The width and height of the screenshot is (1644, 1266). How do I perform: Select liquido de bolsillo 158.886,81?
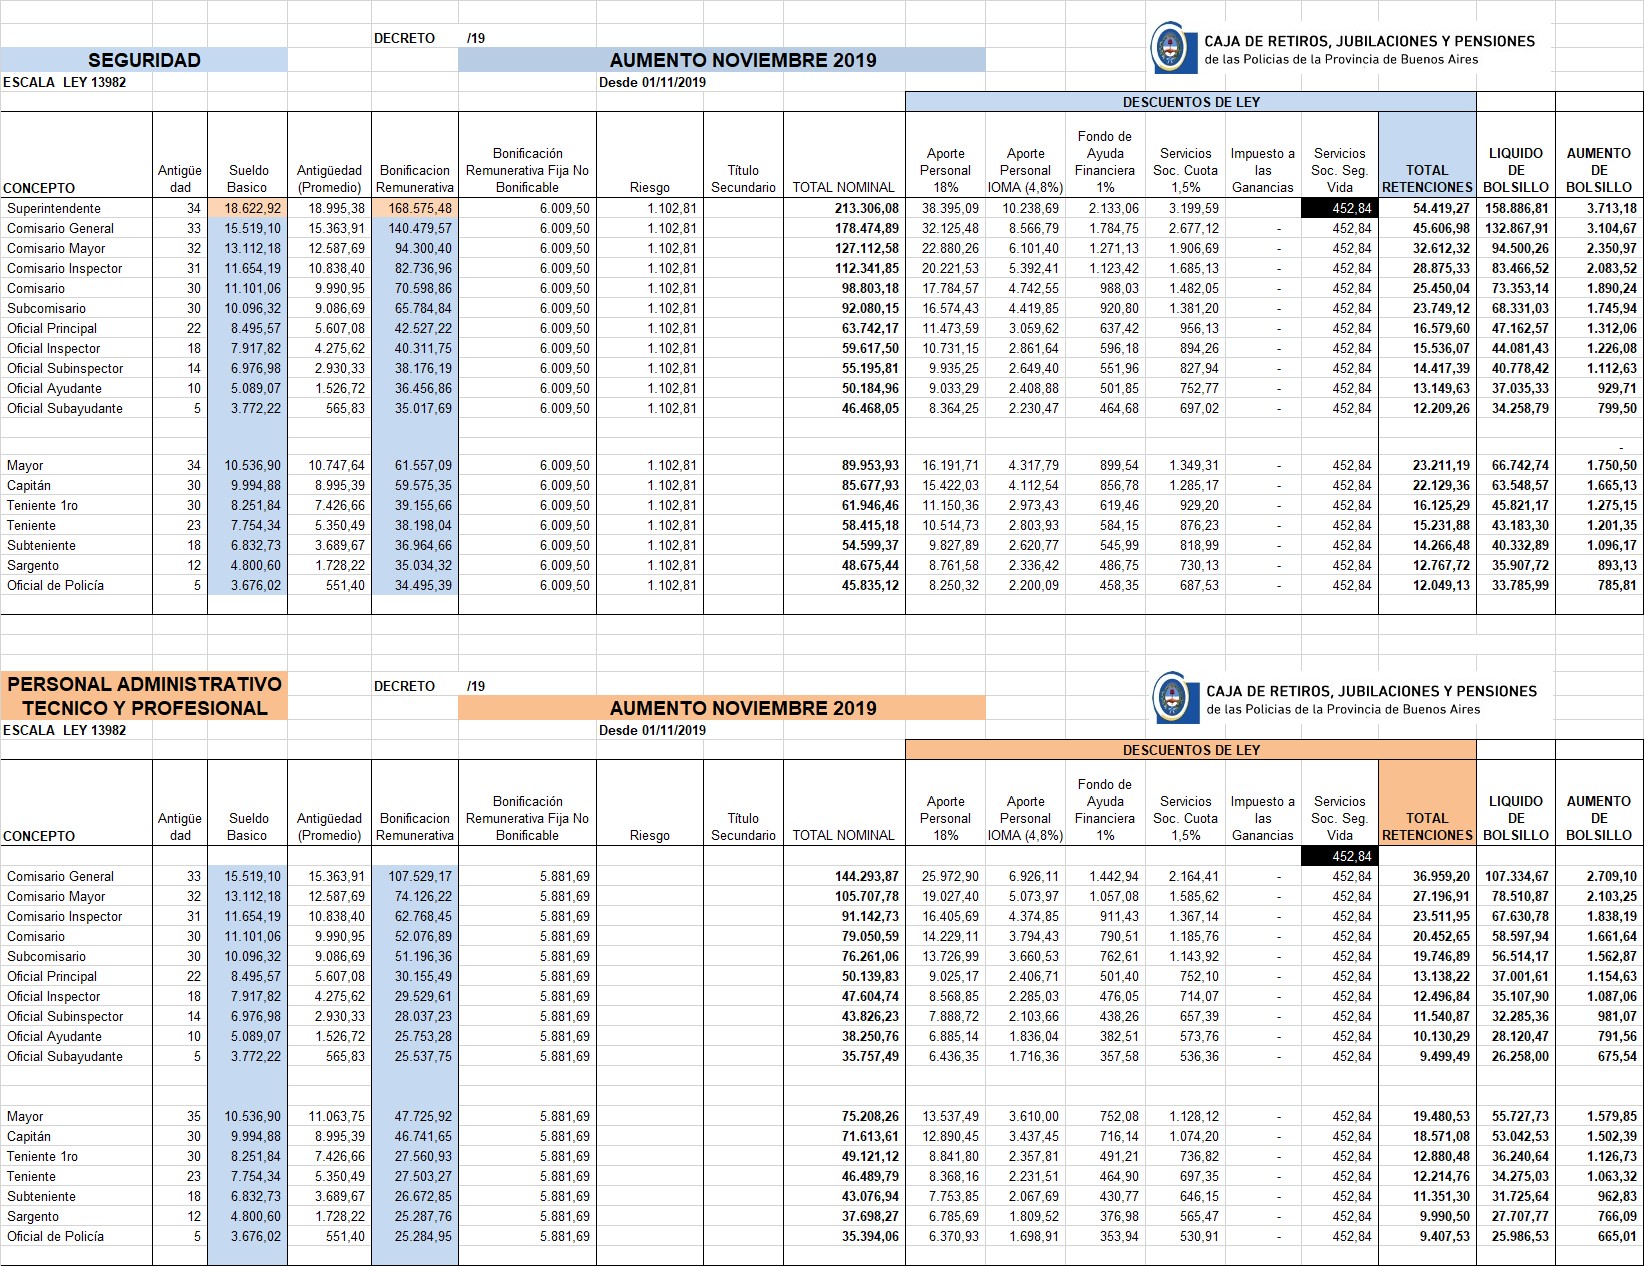[1517, 208]
